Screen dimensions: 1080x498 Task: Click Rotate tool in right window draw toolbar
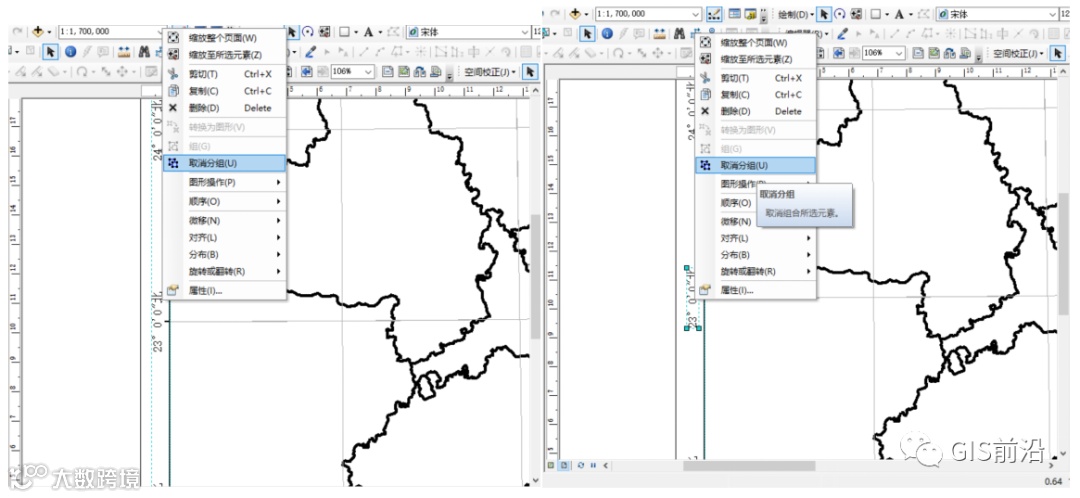pyautogui.click(x=840, y=14)
